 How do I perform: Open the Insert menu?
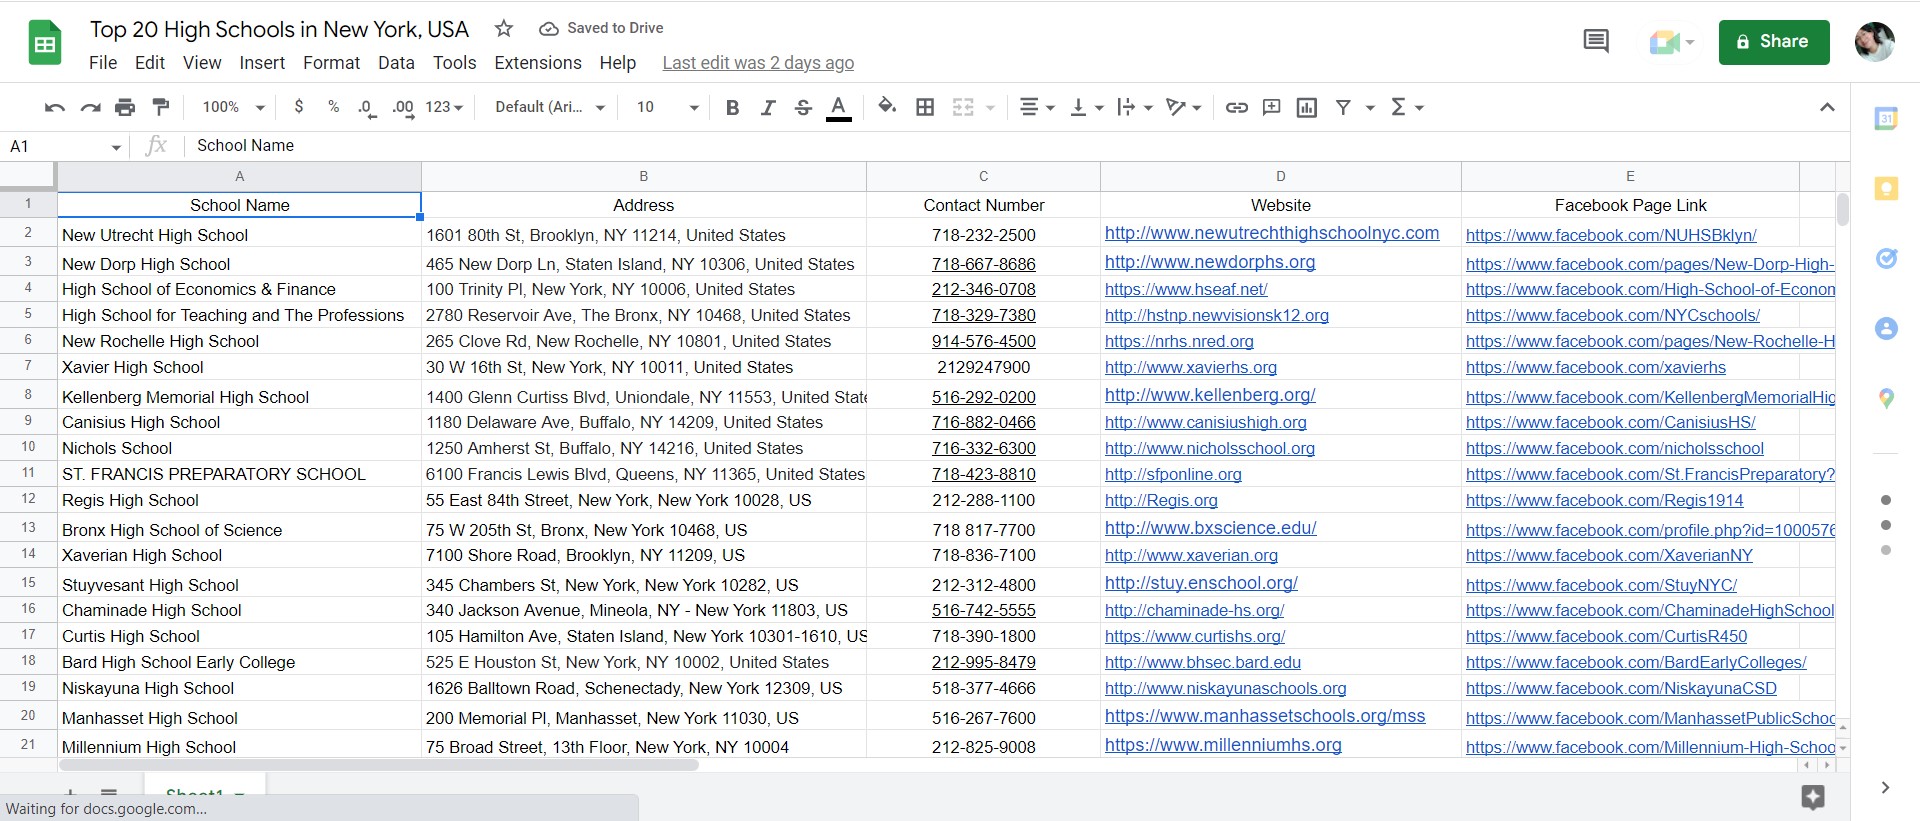point(262,63)
